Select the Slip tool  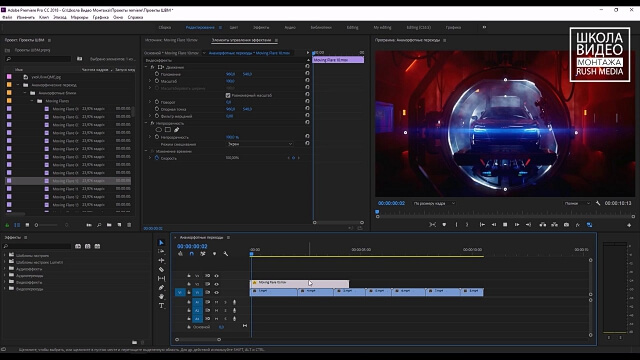161,278
